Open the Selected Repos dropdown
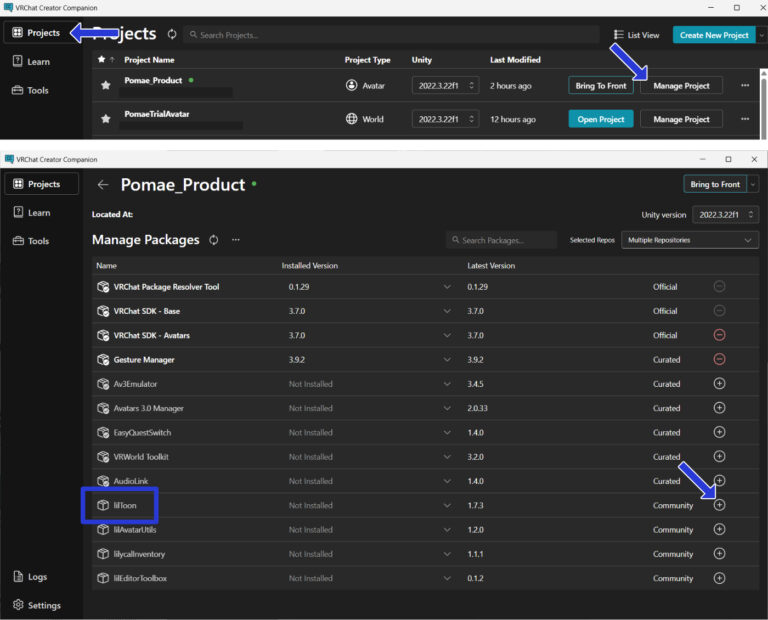The width and height of the screenshot is (768, 620). point(689,240)
